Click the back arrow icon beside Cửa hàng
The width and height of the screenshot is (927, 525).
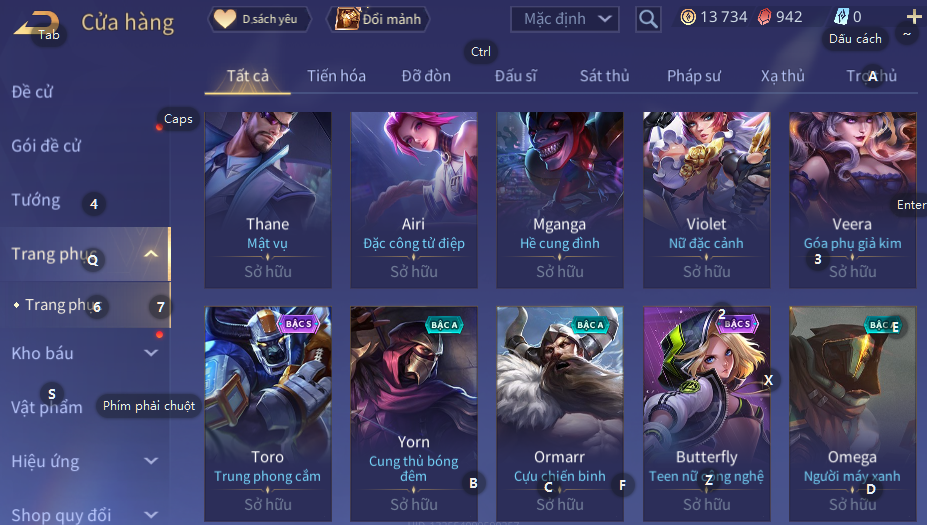click(37, 24)
